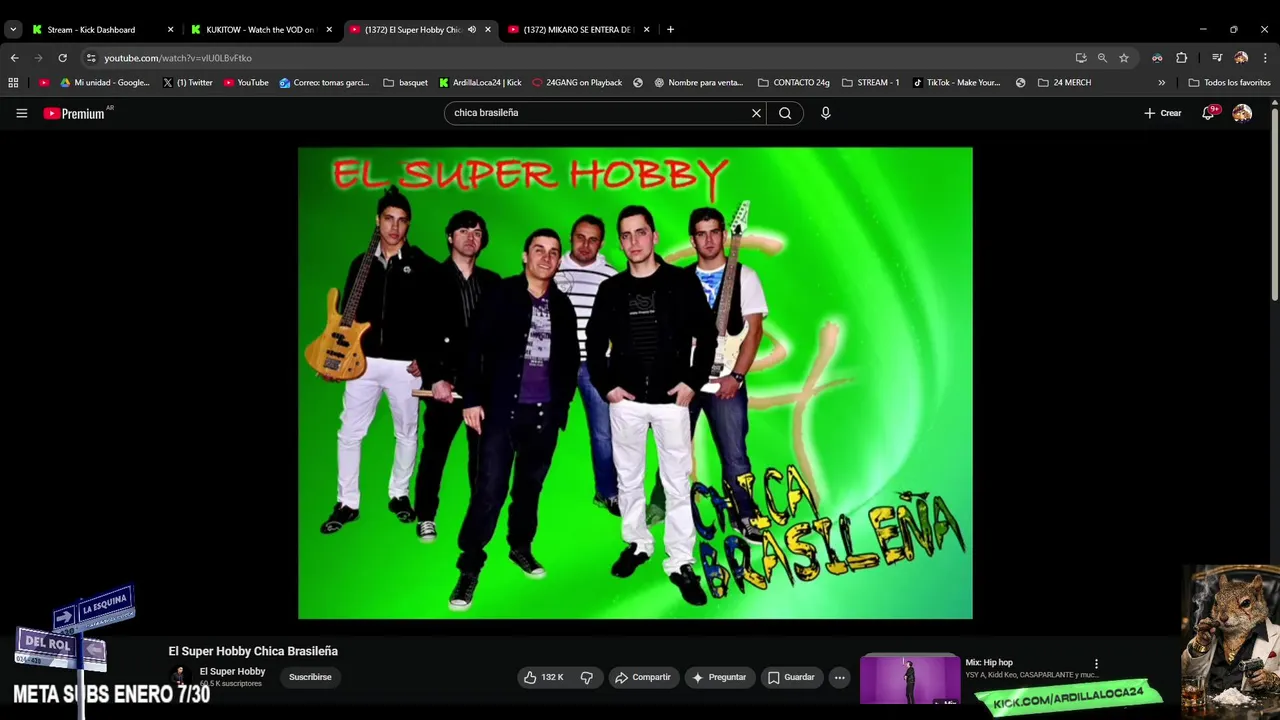
Task: Expand the CONTACTO 24g bookmarks folder
Action: click(x=794, y=83)
